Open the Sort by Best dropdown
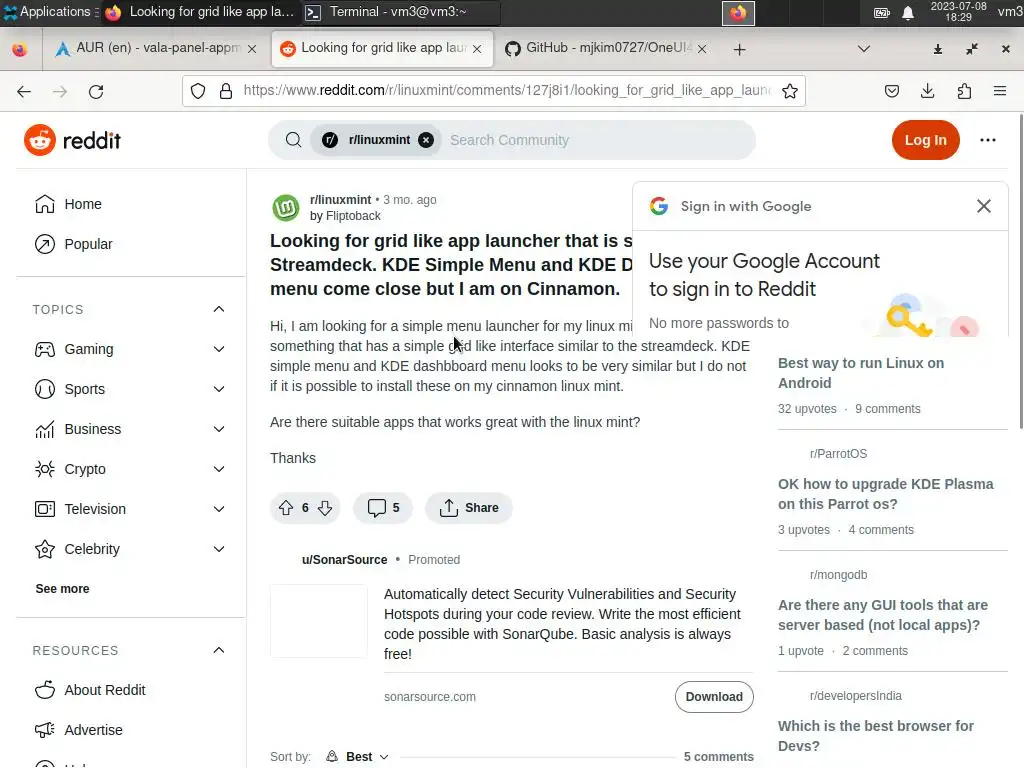The height and width of the screenshot is (768, 1024). pos(357,756)
